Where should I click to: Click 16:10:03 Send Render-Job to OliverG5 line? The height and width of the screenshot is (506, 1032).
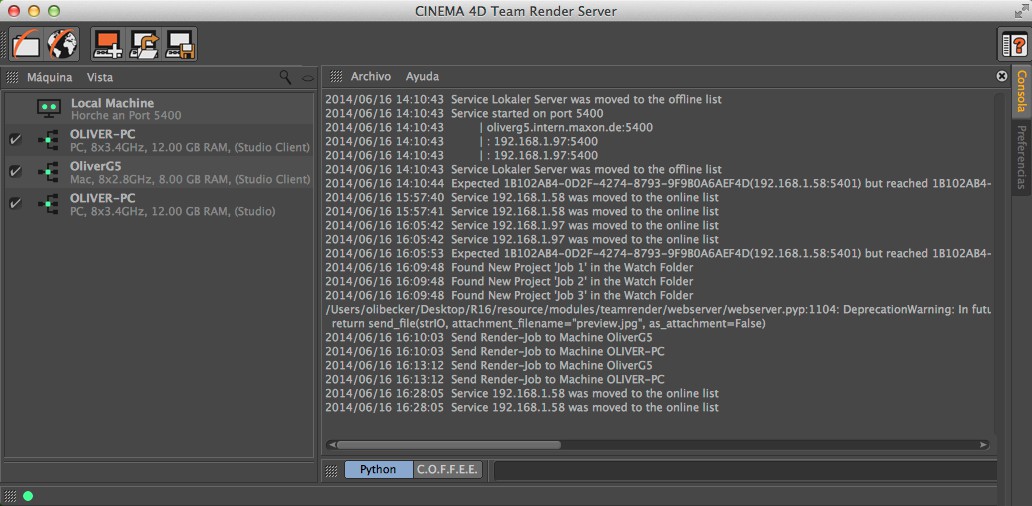pos(489,337)
